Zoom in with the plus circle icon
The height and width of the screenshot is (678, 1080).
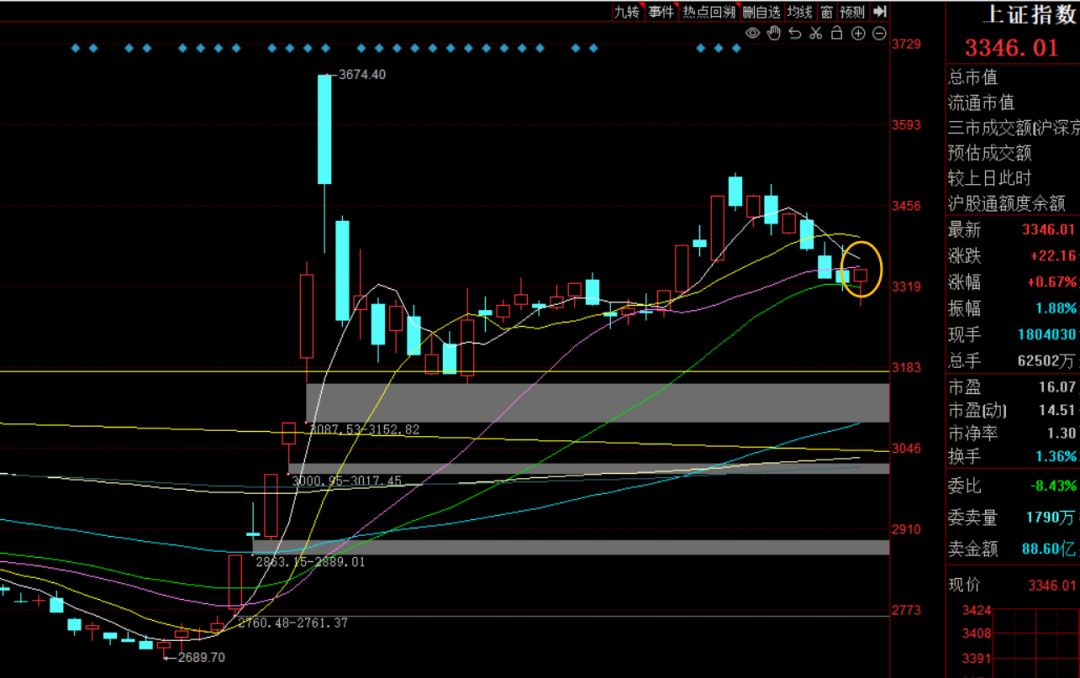click(858, 34)
